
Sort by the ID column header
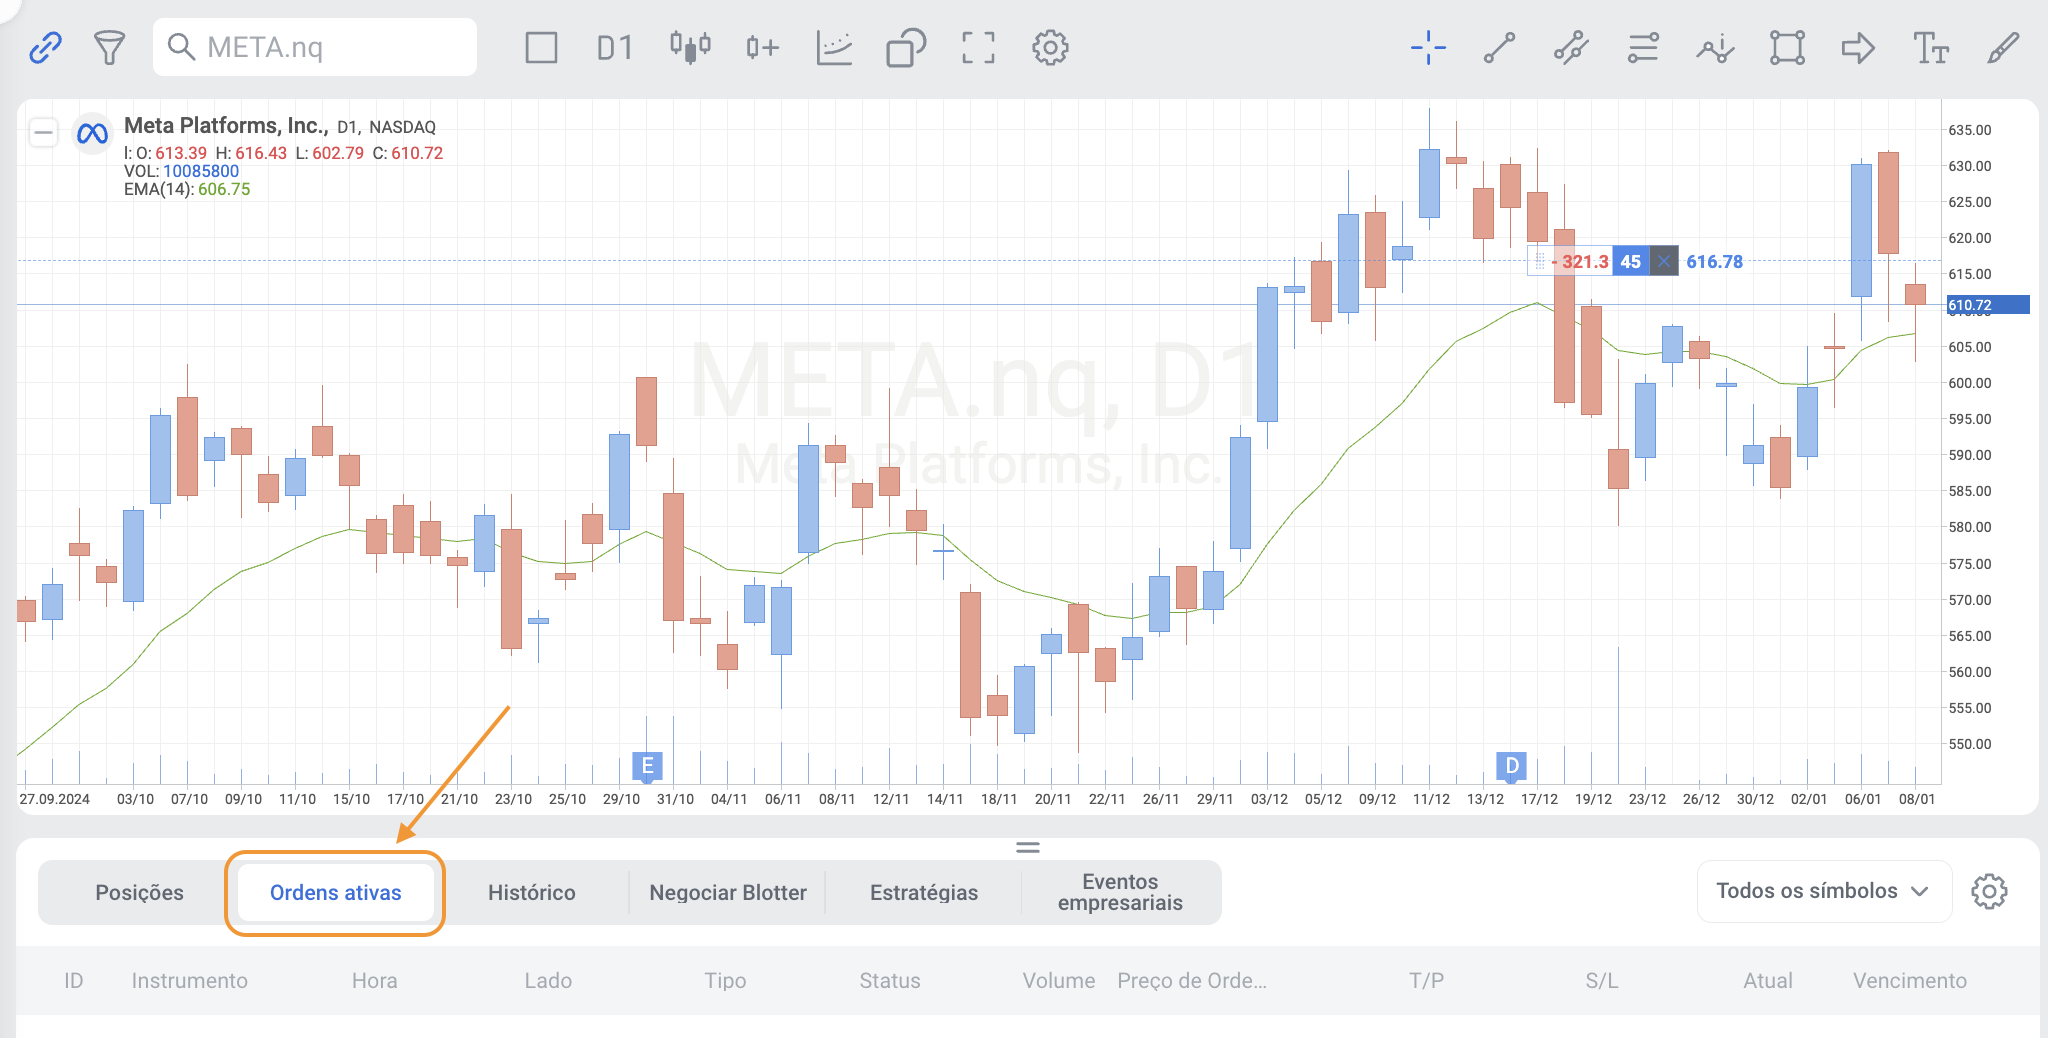pos(74,981)
